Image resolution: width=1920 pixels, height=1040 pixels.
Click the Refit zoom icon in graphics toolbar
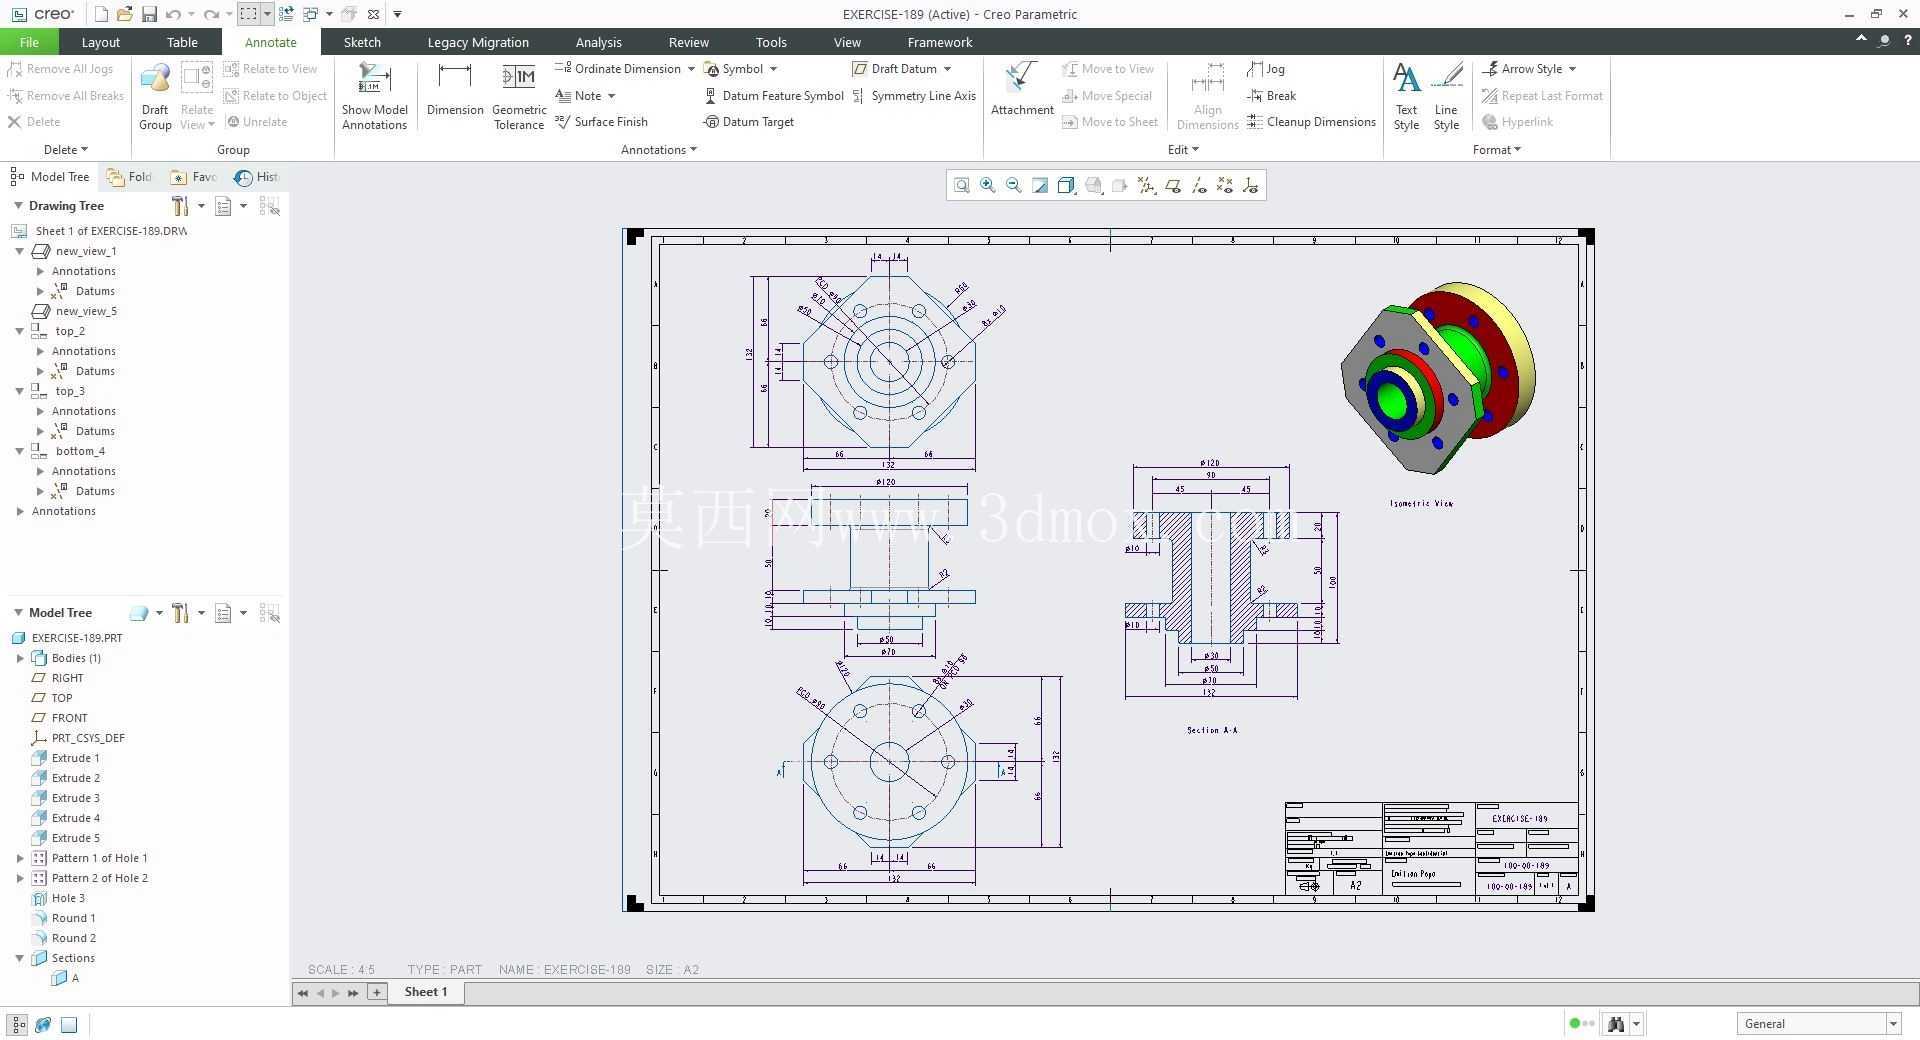[x=961, y=185]
